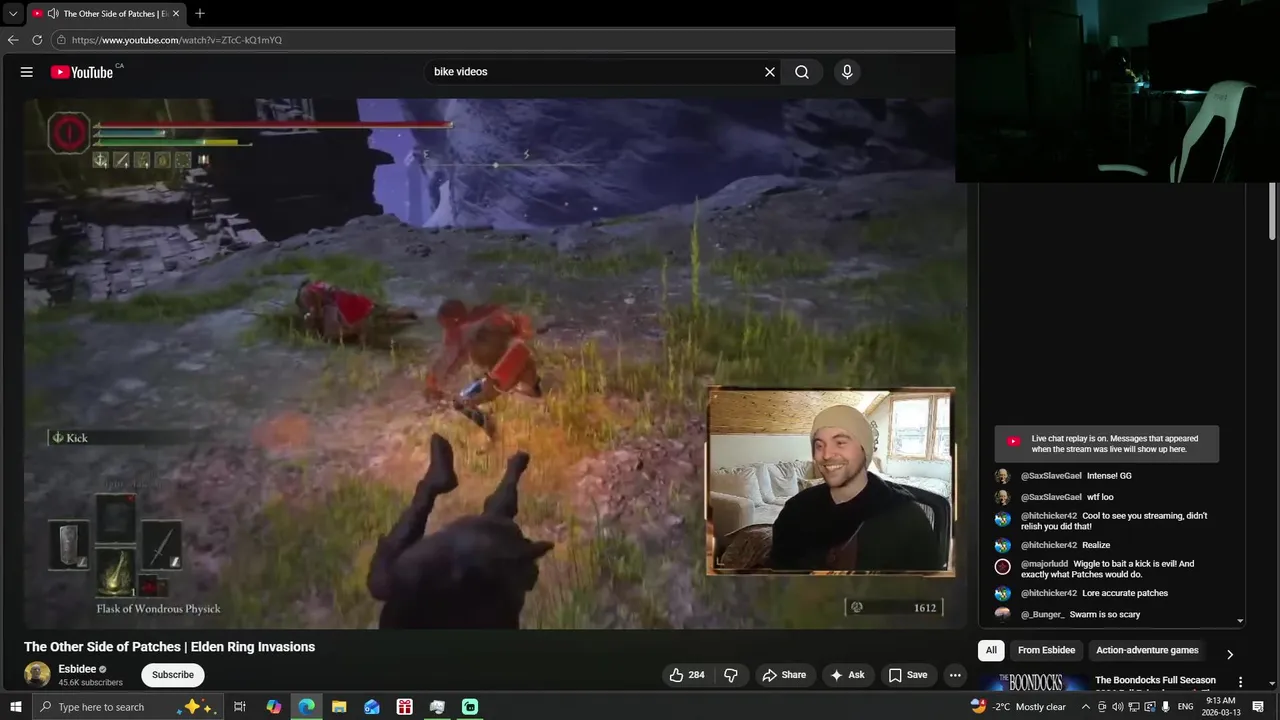
Task: Switch to Microsoft Edge on taskbar
Action: point(306,707)
